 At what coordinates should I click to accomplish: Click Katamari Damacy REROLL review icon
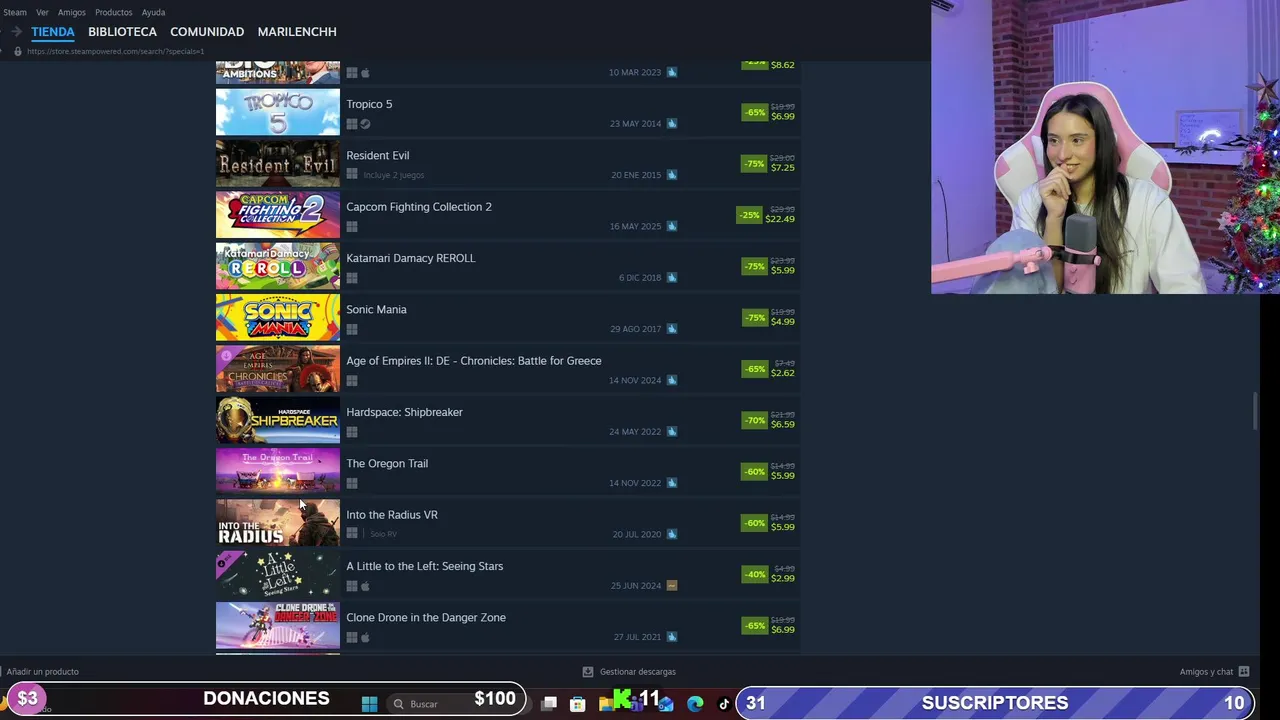[x=672, y=278]
